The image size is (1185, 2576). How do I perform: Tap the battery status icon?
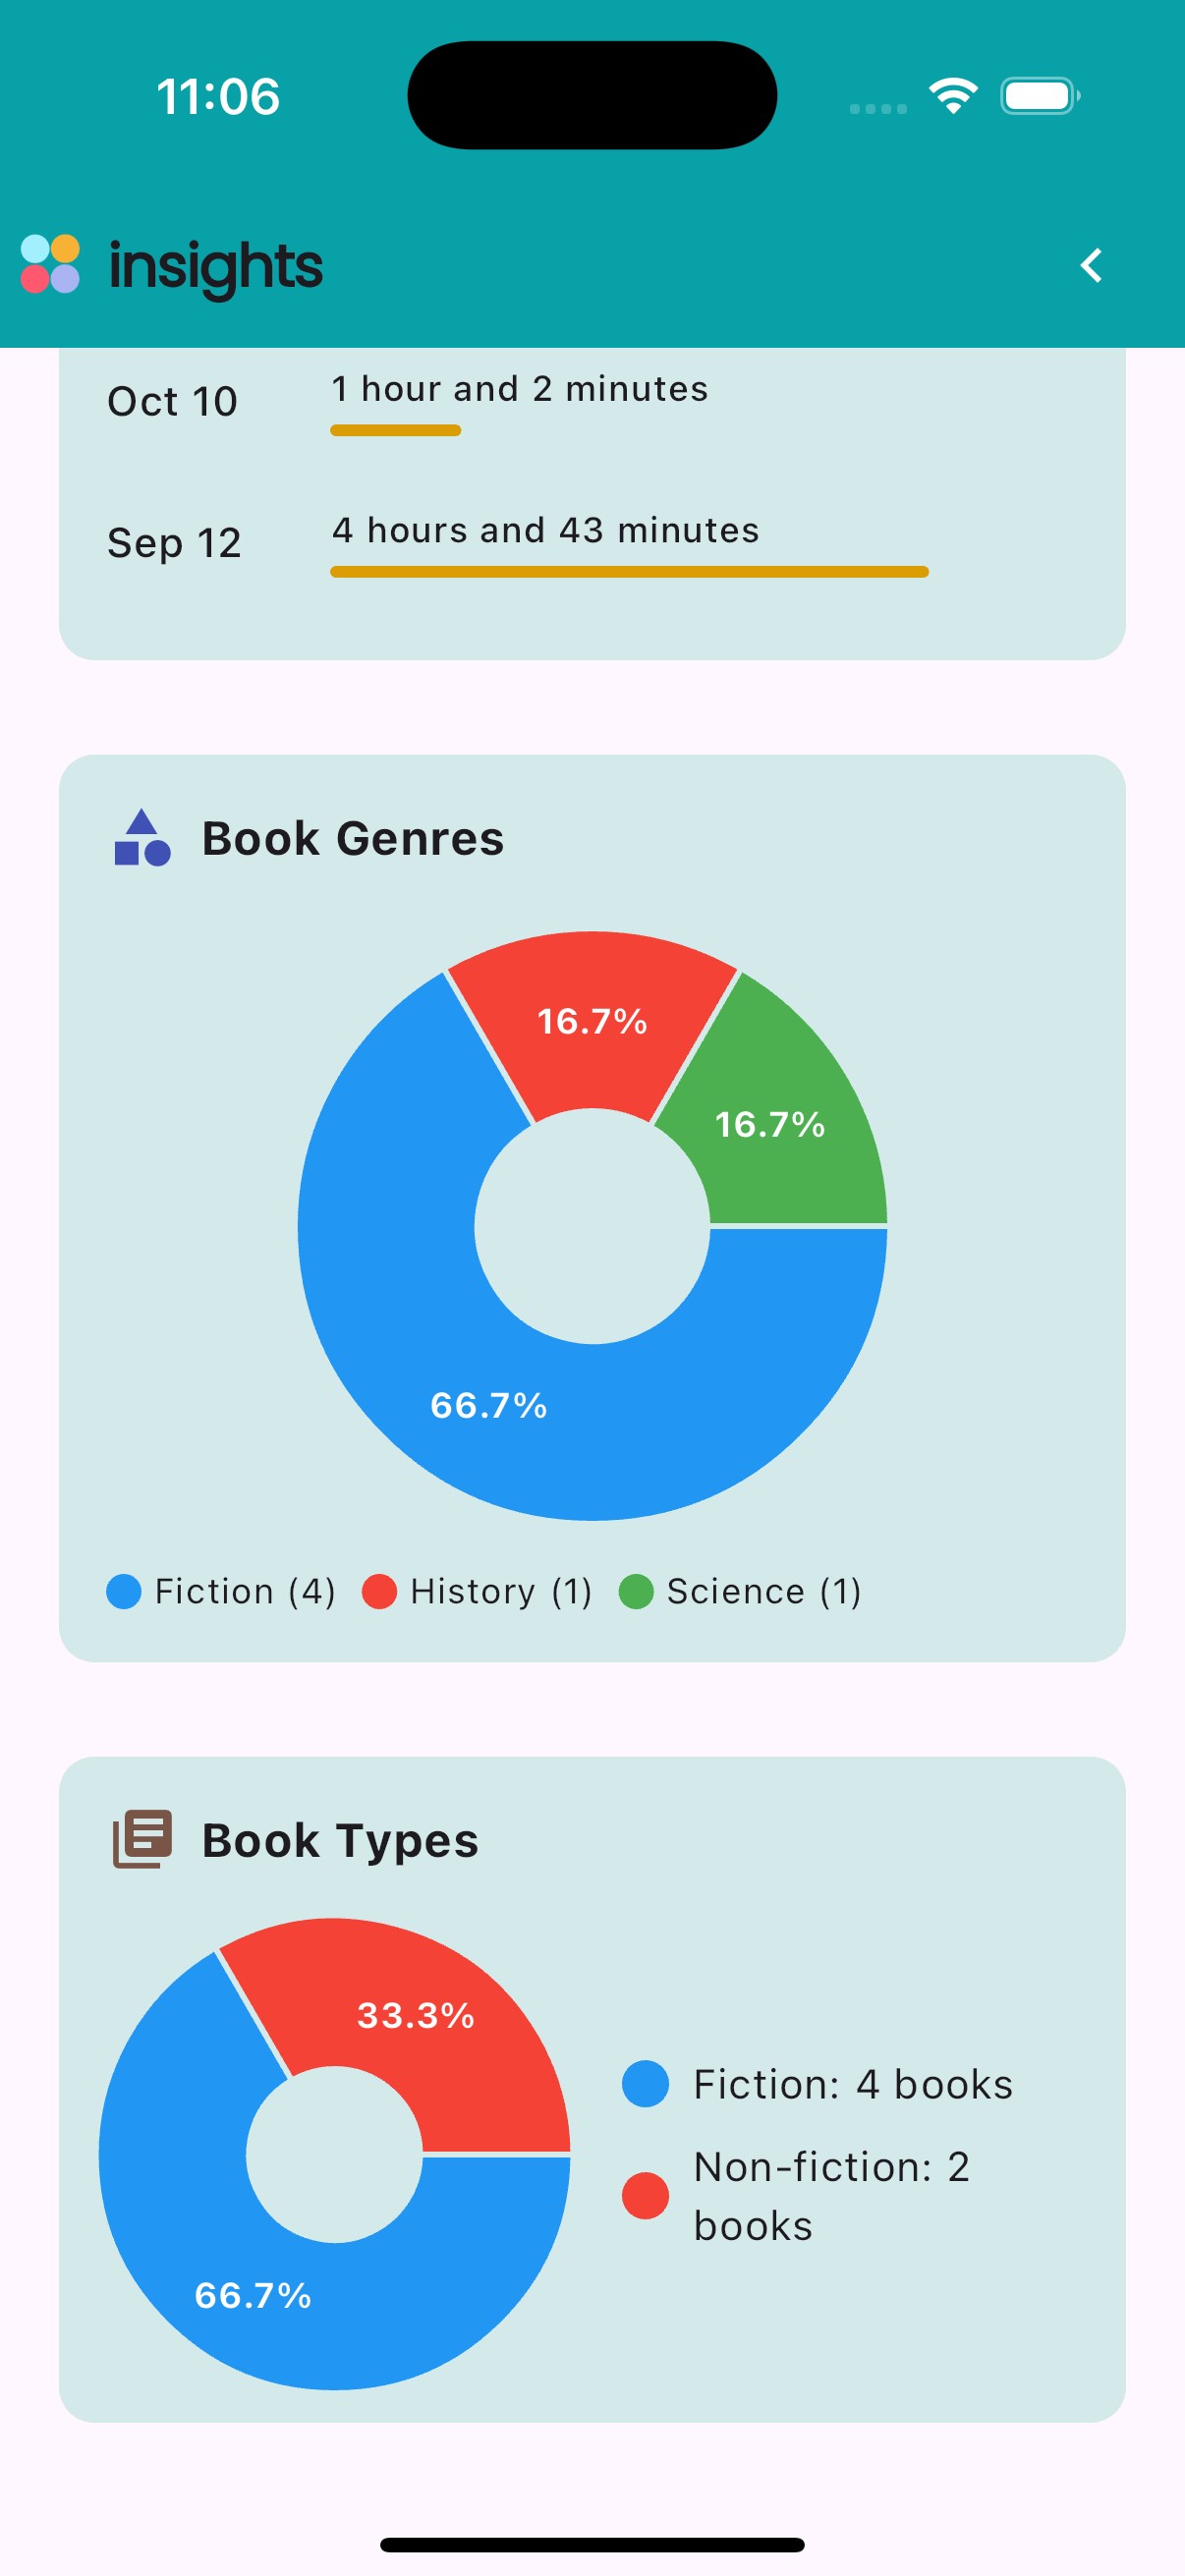click(x=1039, y=96)
